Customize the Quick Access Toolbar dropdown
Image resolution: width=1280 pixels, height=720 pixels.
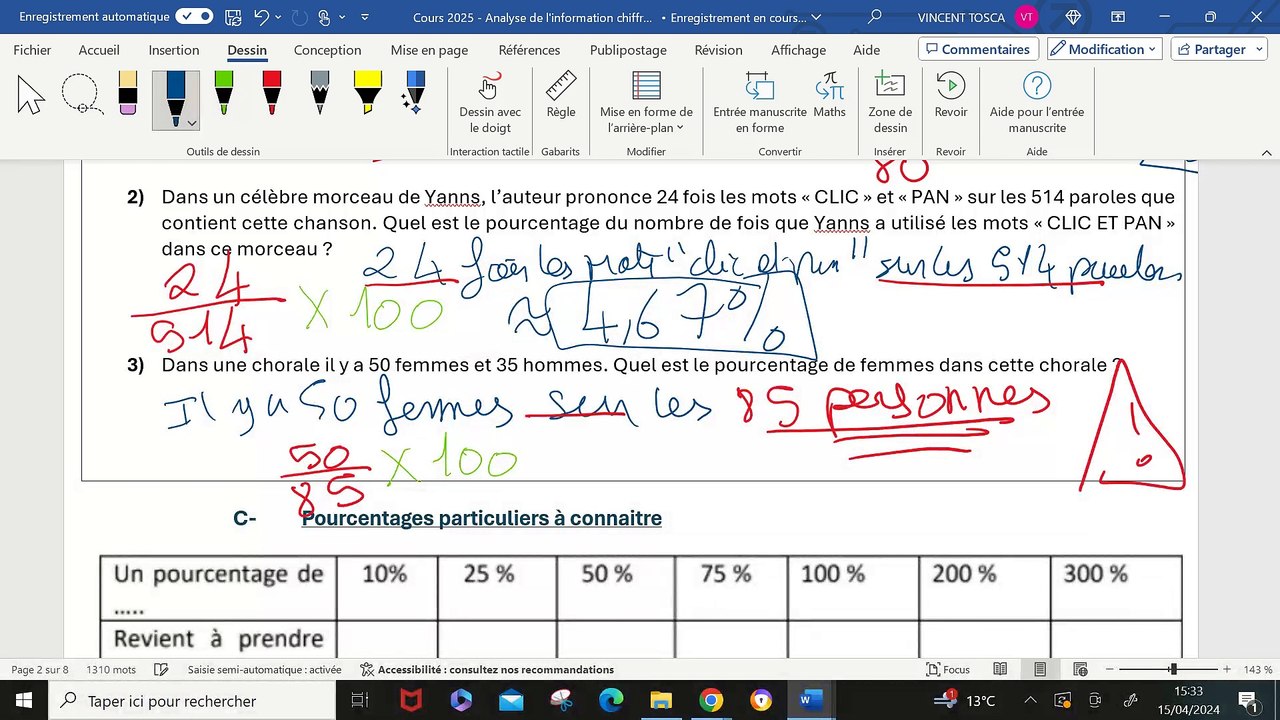[x=364, y=17]
